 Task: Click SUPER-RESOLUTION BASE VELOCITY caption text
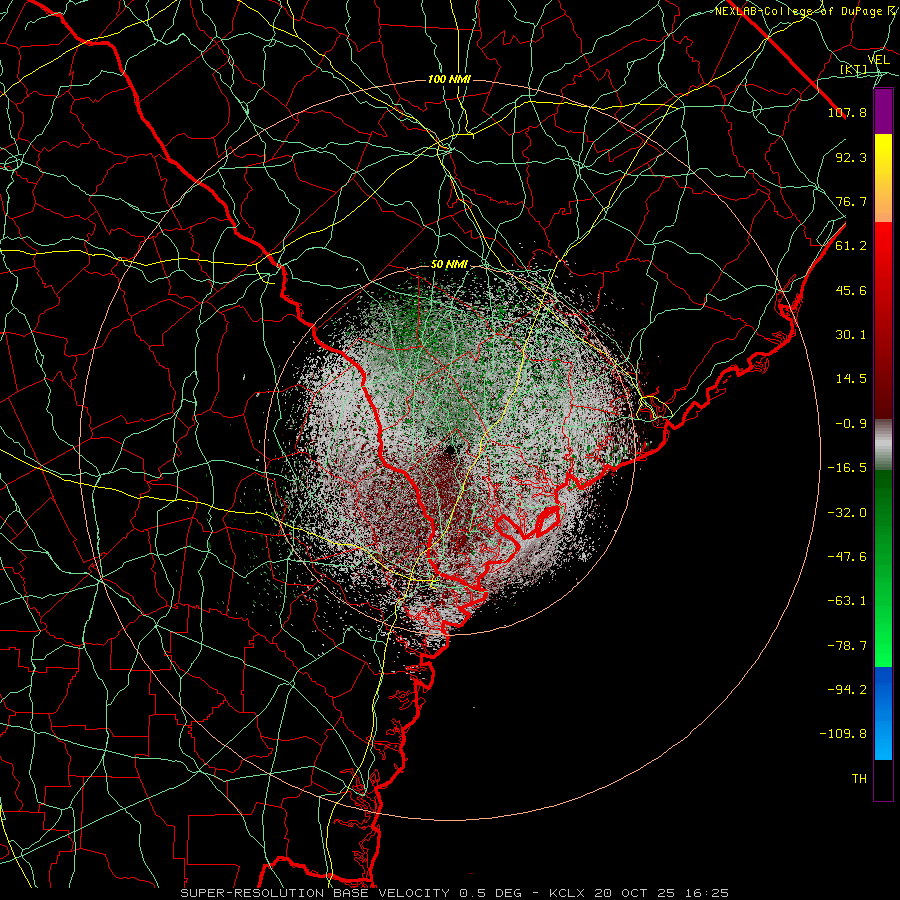pyautogui.click(x=315, y=893)
